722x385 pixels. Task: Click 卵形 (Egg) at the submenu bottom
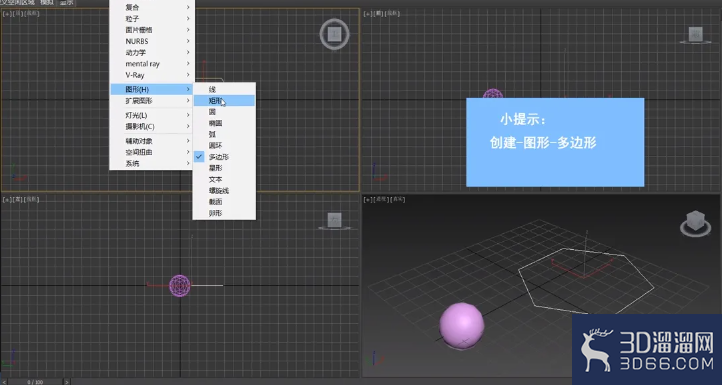[x=224, y=213]
